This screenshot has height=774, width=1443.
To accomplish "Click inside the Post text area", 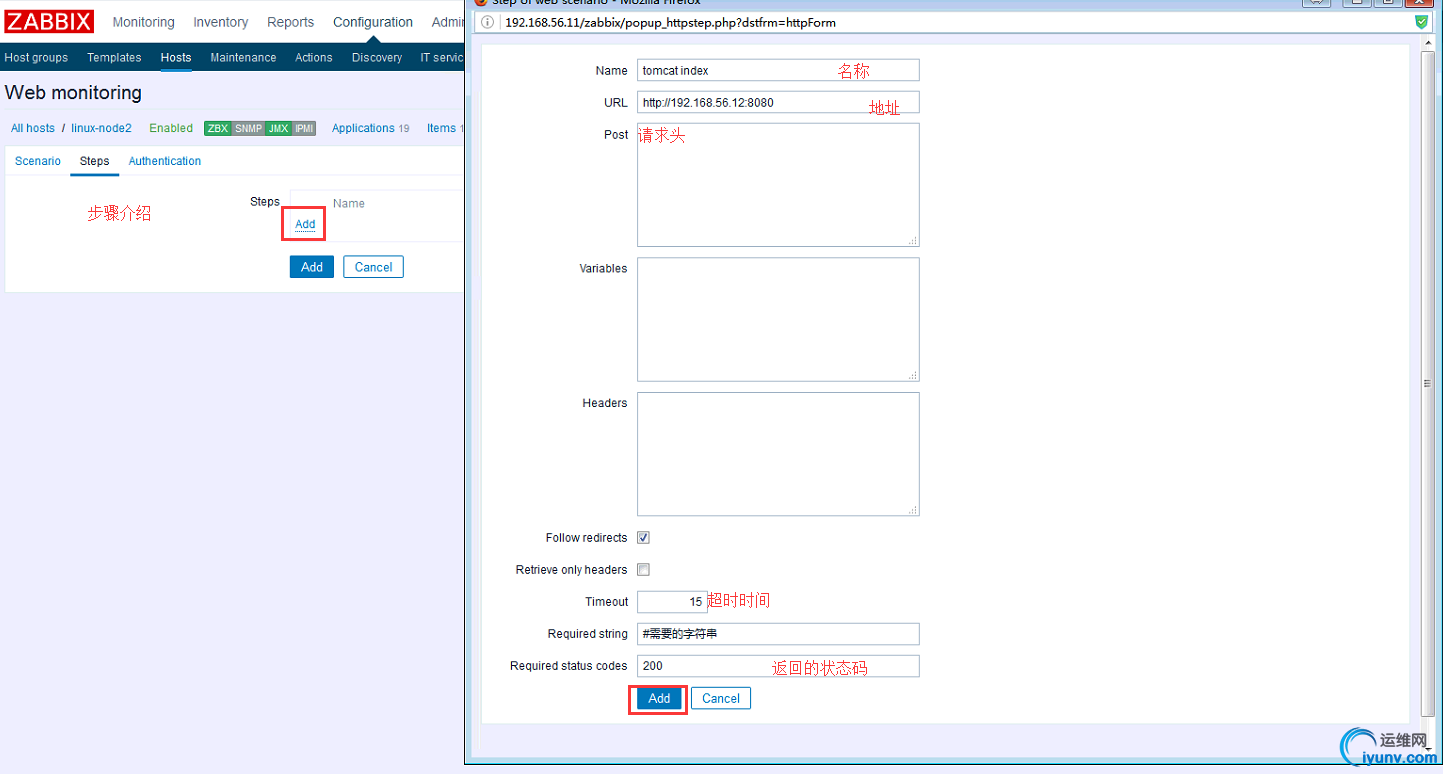I will tap(778, 185).
